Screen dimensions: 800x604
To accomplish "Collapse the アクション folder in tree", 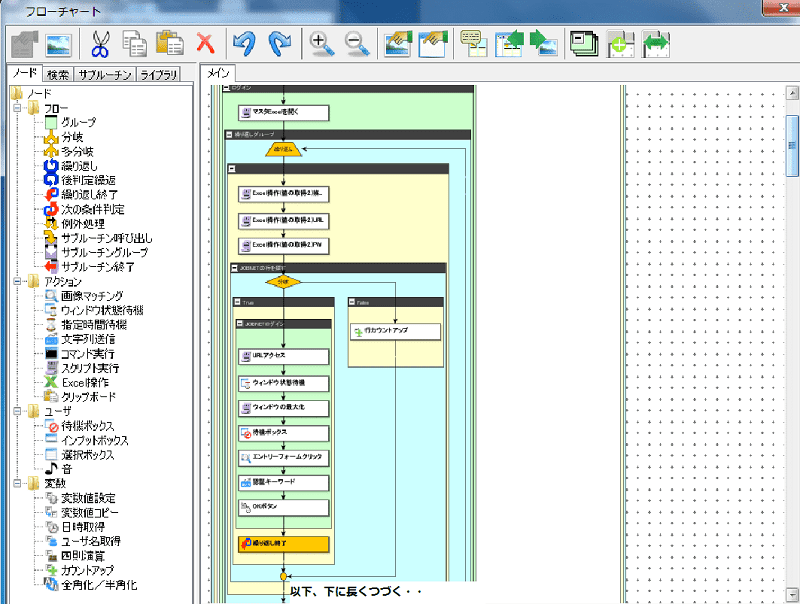I will tap(17, 281).
